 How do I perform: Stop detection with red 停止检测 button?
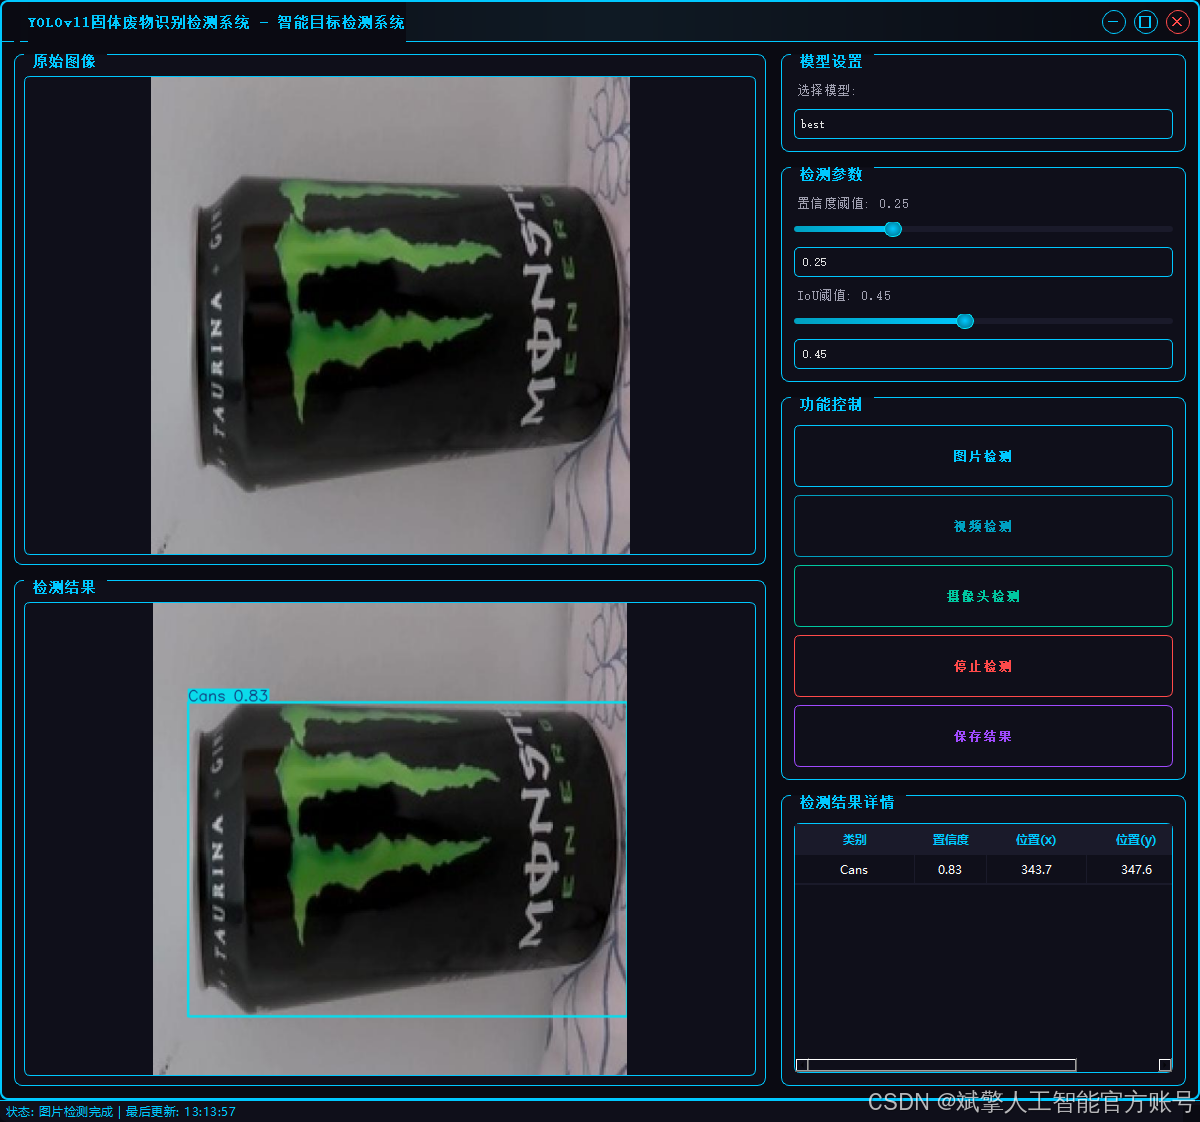pyautogui.click(x=983, y=666)
